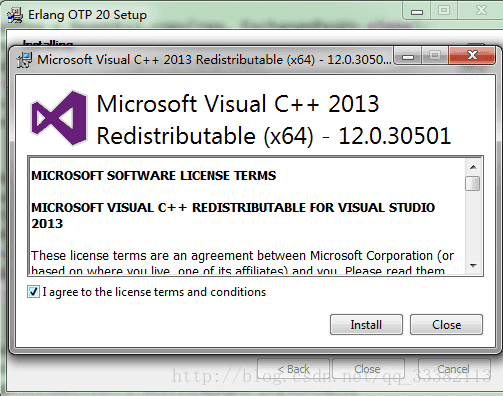Click the license text's scroll down arrow
The width and height of the screenshot is (503, 396).
point(473,266)
